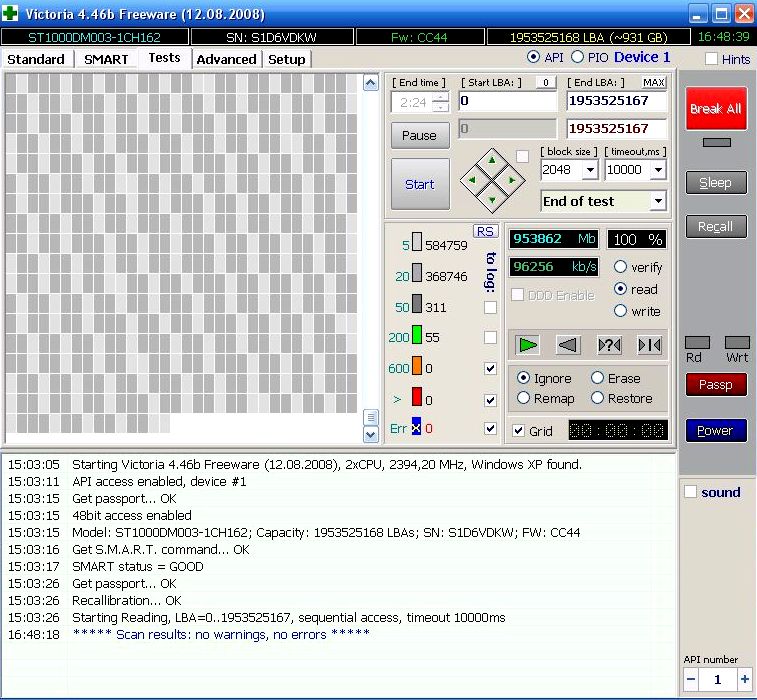Toggle log checkbox for 50ms blocks
The height and width of the screenshot is (700, 757).
[x=490, y=308]
